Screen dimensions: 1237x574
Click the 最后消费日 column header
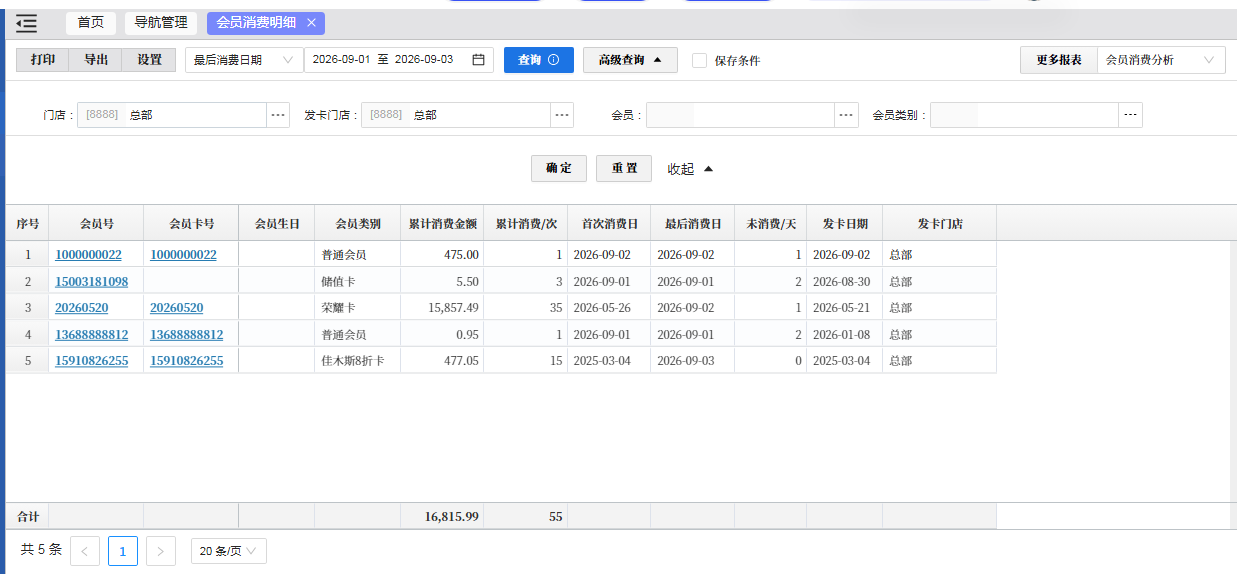click(693, 224)
